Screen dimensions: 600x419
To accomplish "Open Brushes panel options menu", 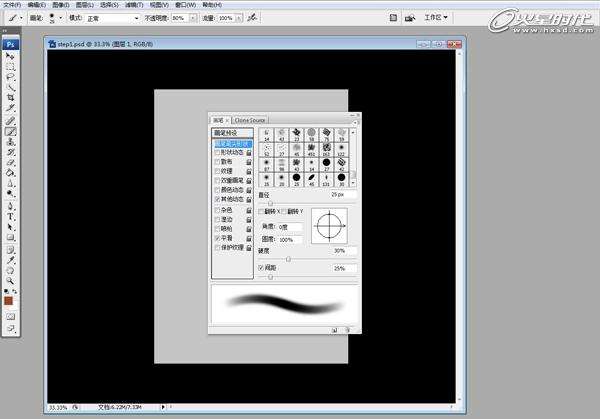I will click(x=355, y=122).
